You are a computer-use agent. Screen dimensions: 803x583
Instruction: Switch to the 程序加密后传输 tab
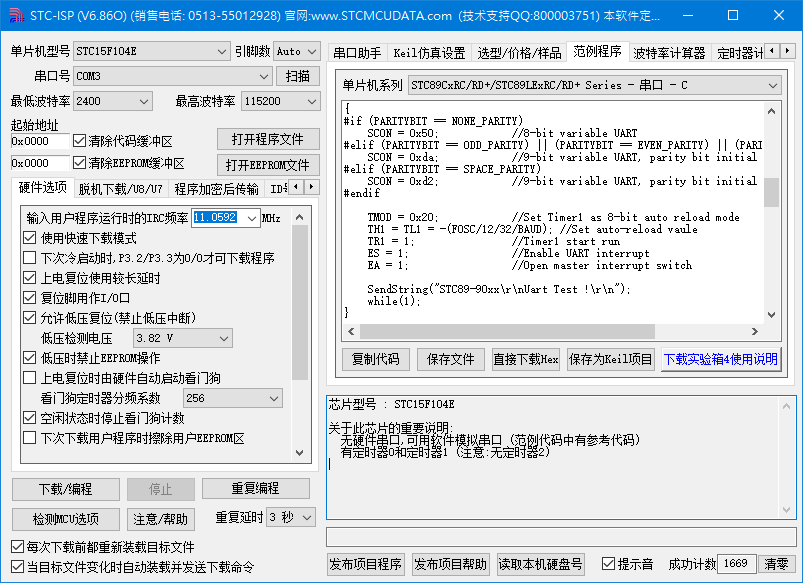click(216, 189)
